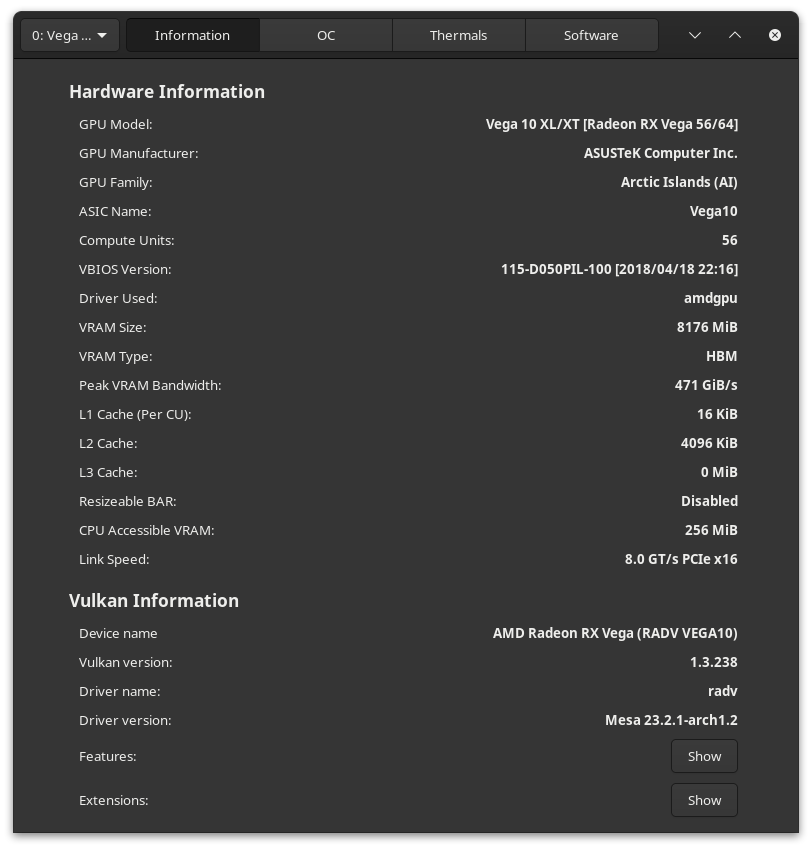Open the Thermals tab
Screen dimensions: 812x849
click(459, 36)
